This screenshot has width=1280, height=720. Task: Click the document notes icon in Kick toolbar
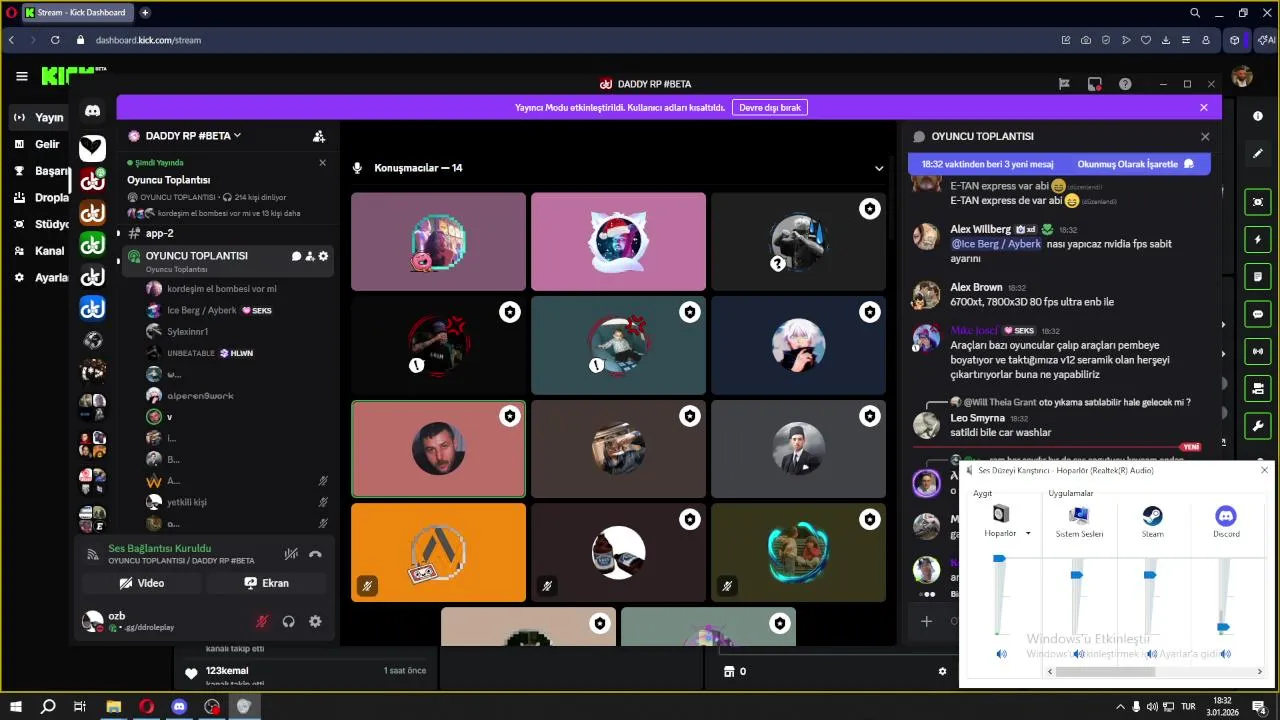(1258, 277)
